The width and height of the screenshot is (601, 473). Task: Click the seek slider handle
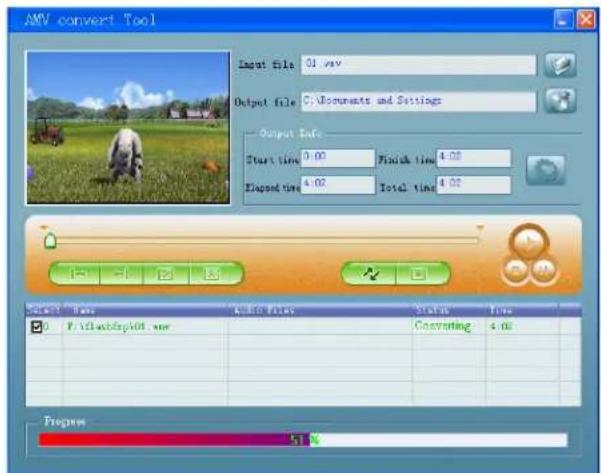point(50,241)
